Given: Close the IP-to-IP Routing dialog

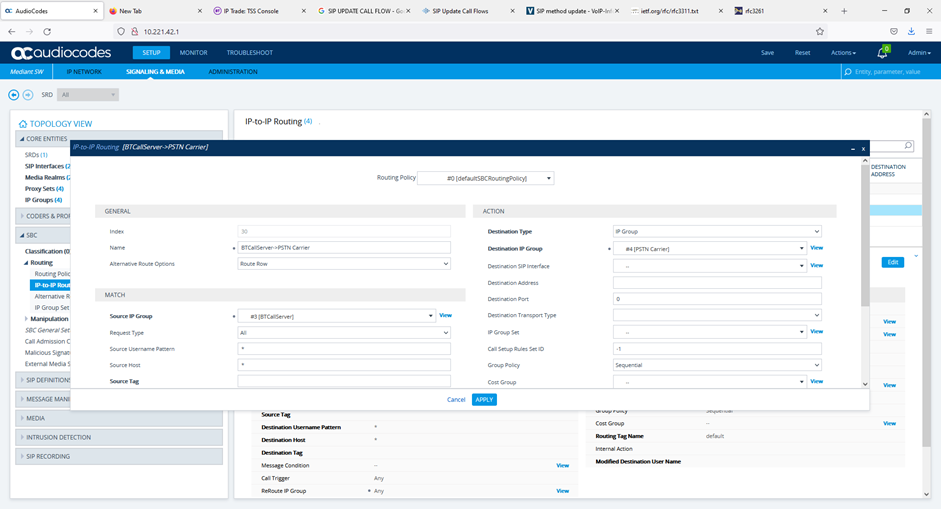Looking at the screenshot, I should (x=864, y=148).
